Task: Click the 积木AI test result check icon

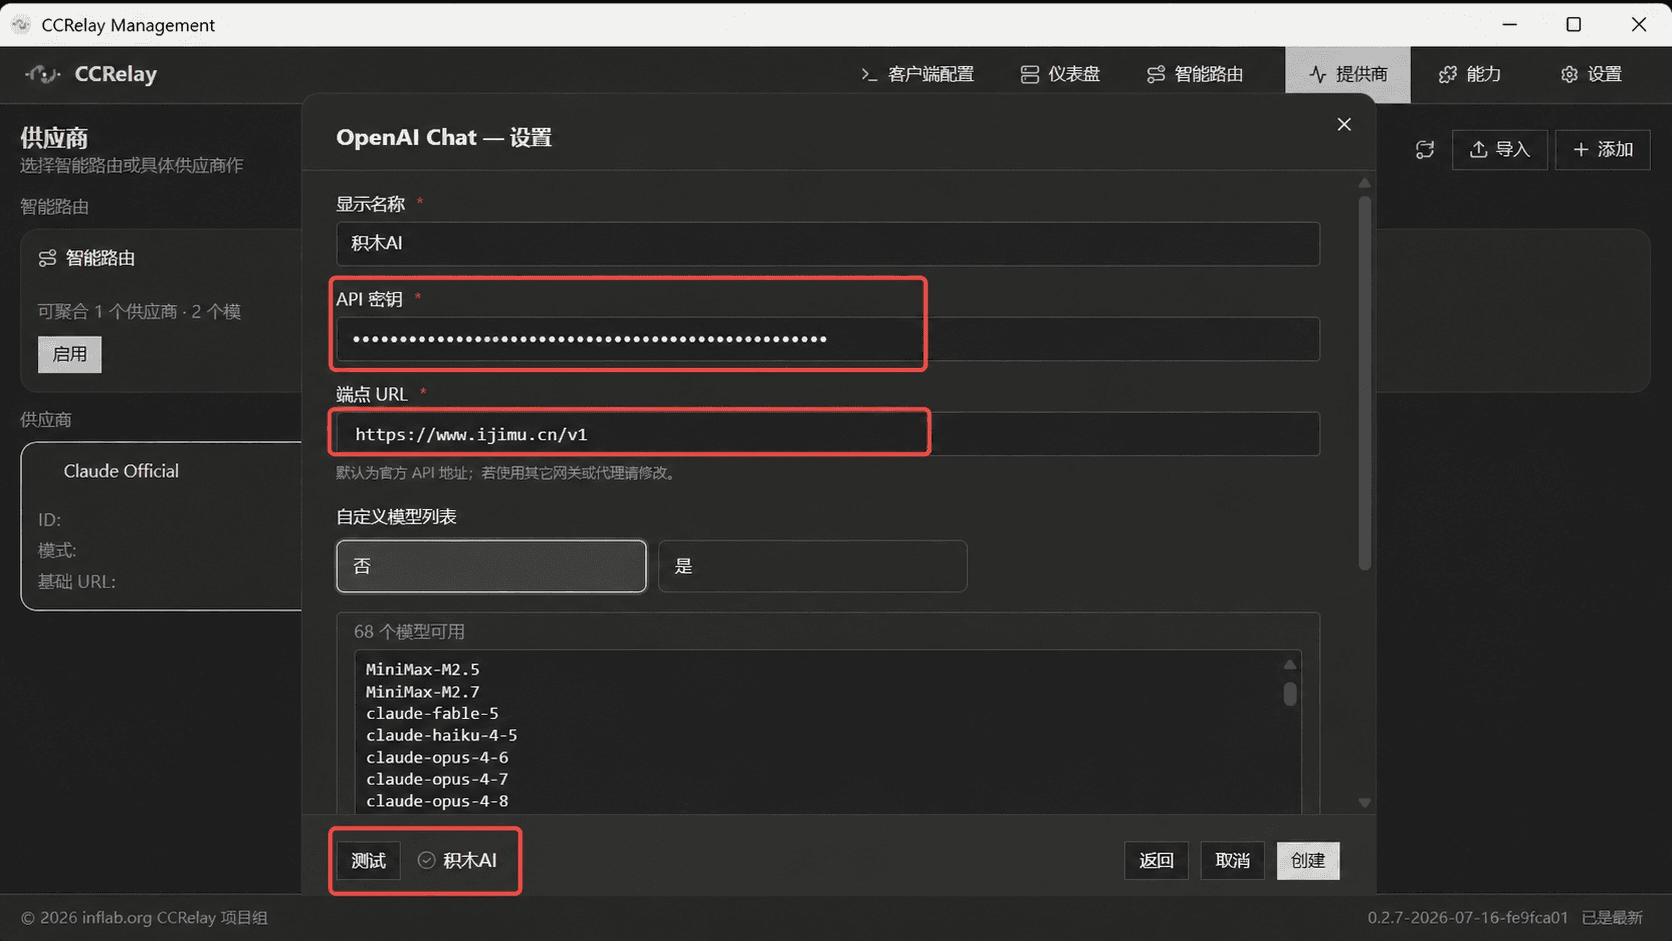Action: [x=426, y=861]
